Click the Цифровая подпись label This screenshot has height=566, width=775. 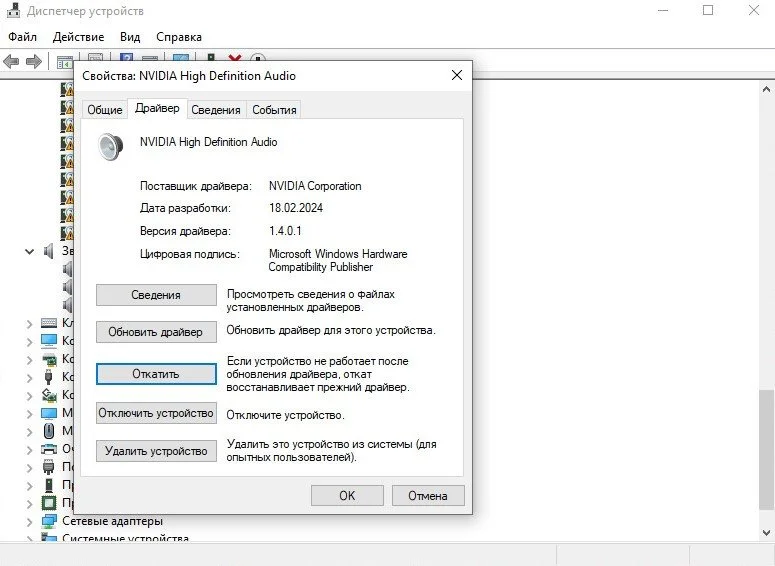click(x=189, y=254)
